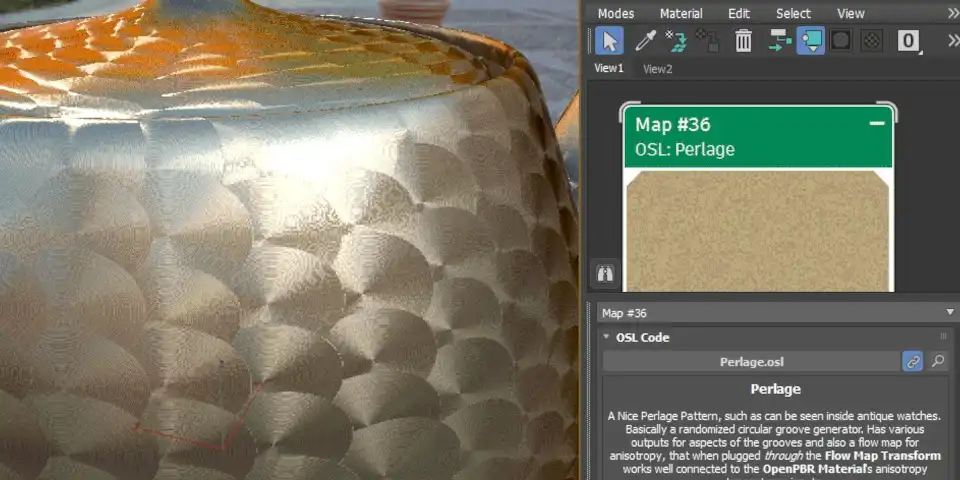Click the Move Children layout icon
960x480 pixels.
click(x=779, y=41)
